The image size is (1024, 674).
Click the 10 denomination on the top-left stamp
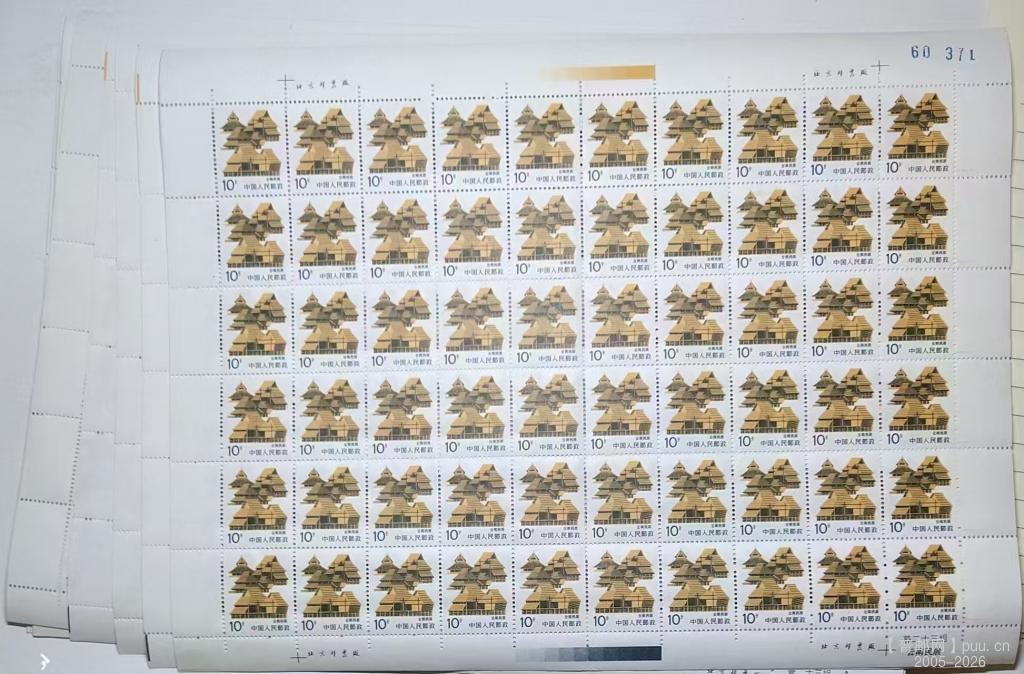(228, 186)
